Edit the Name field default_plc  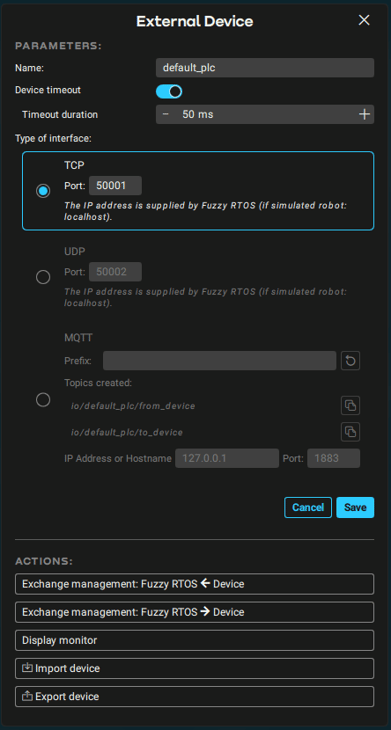[265, 68]
